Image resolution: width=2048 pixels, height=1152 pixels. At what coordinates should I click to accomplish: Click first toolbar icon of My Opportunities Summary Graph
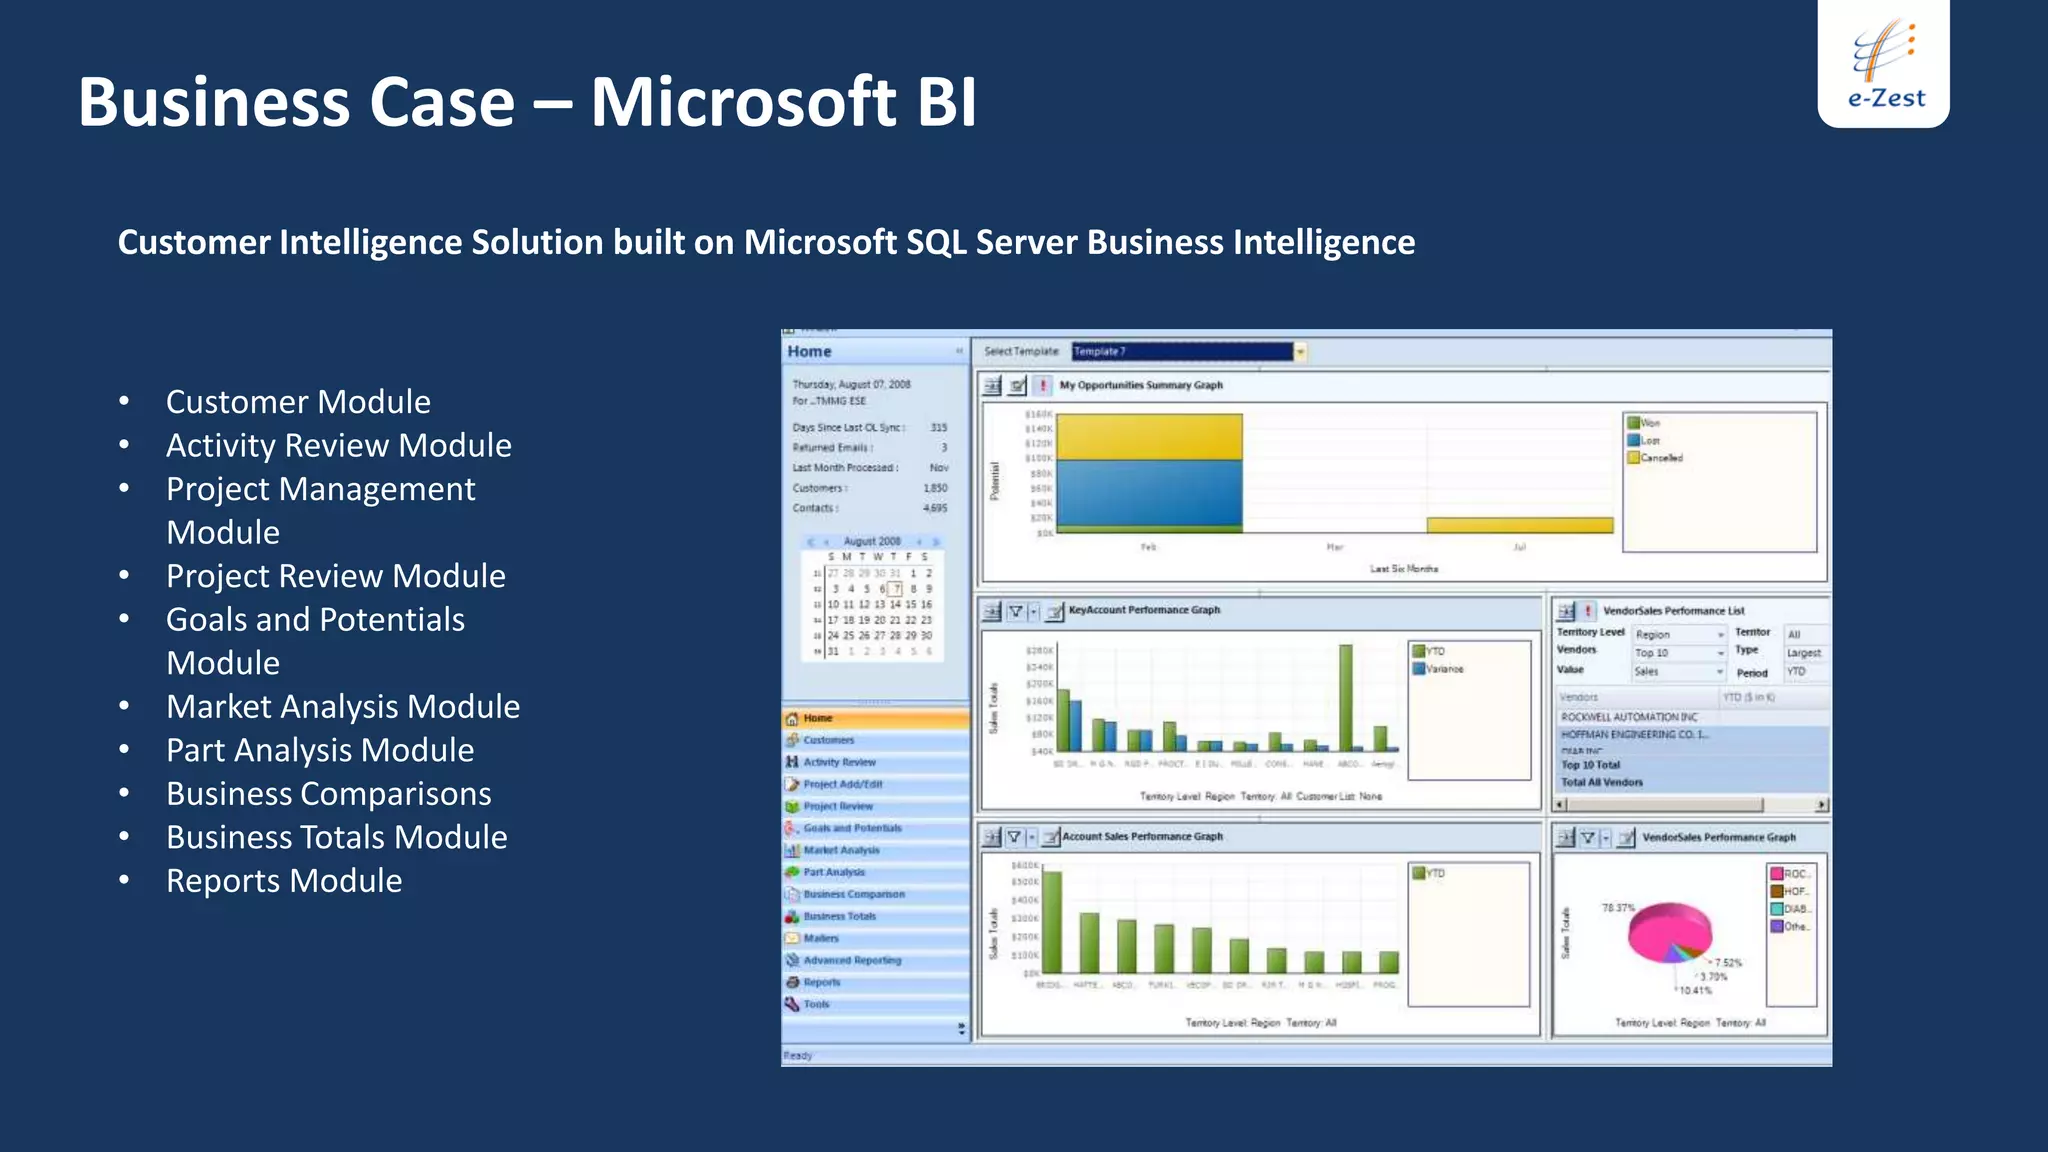[992, 385]
